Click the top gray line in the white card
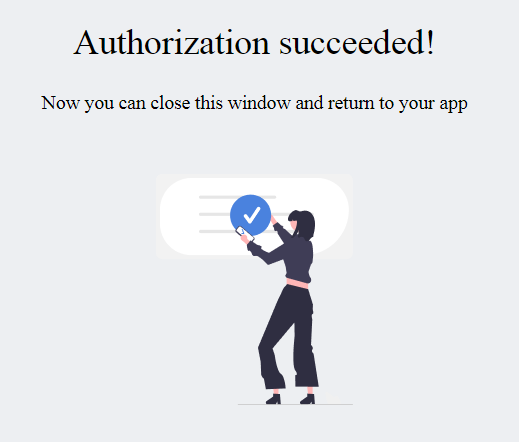The image size is (519, 442). [237, 197]
